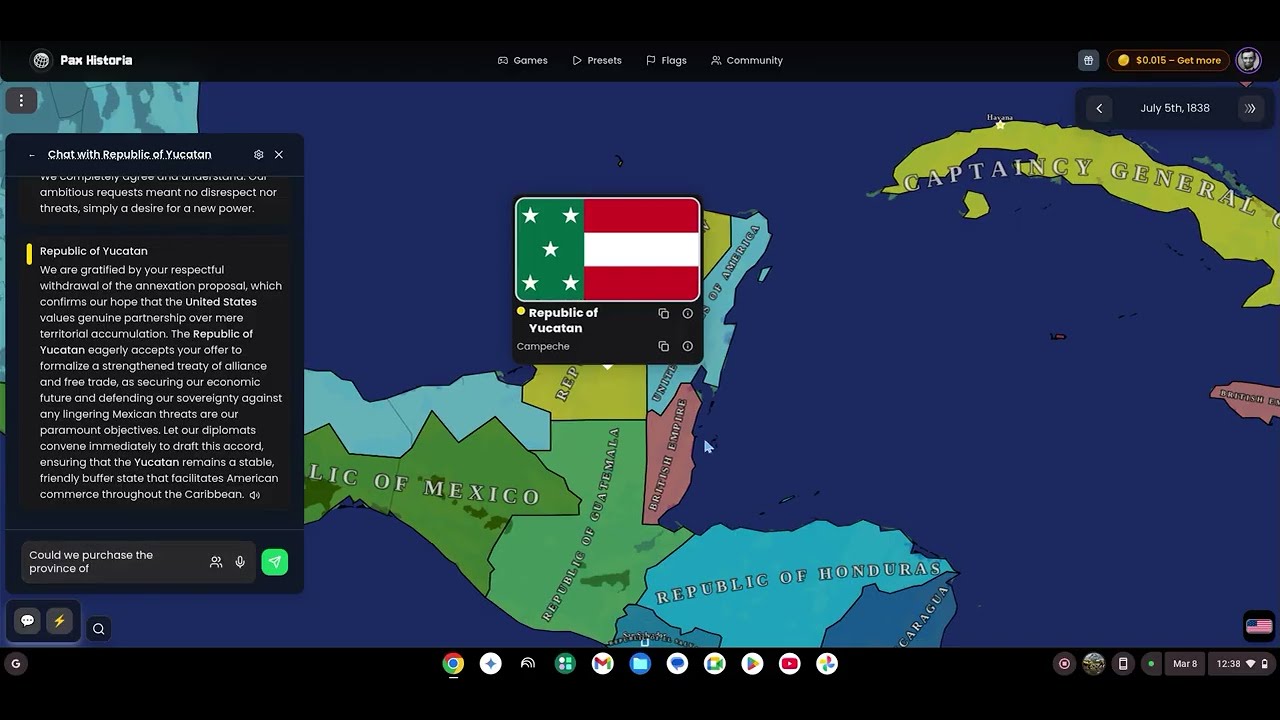Activate microphone voice input
This screenshot has height=720, width=1280.
(240, 562)
